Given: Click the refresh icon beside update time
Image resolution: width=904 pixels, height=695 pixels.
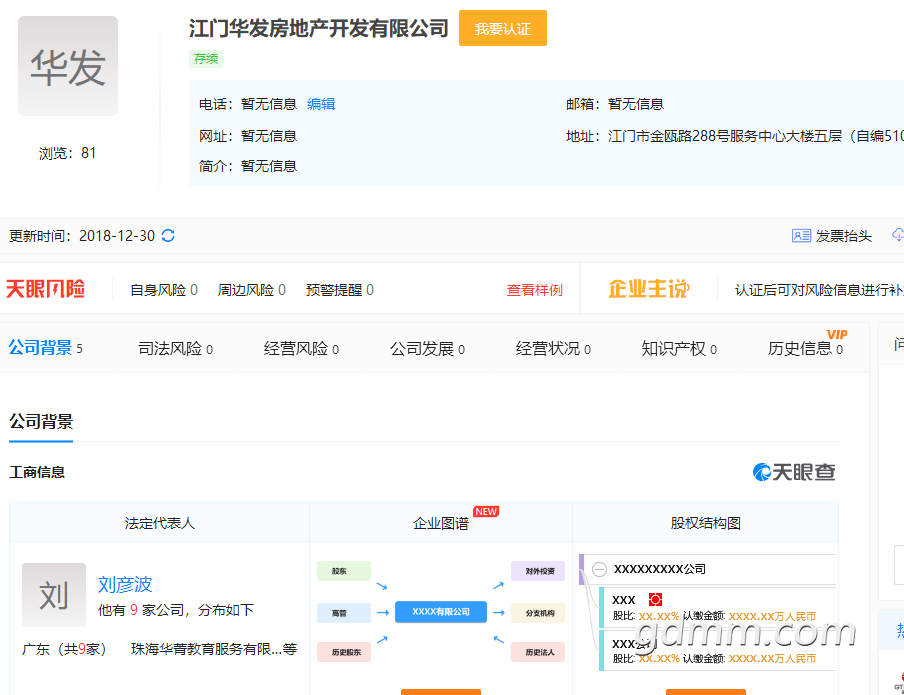Looking at the screenshot, I should (x=168, y=235).
